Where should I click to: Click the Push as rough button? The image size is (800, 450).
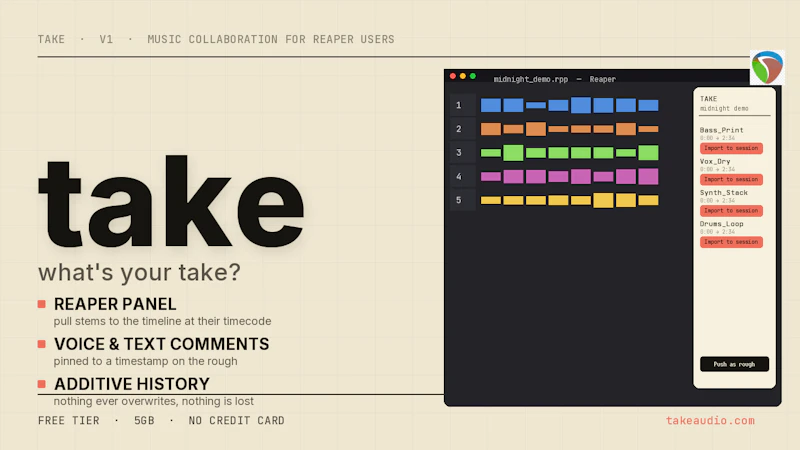coord(734,364)
